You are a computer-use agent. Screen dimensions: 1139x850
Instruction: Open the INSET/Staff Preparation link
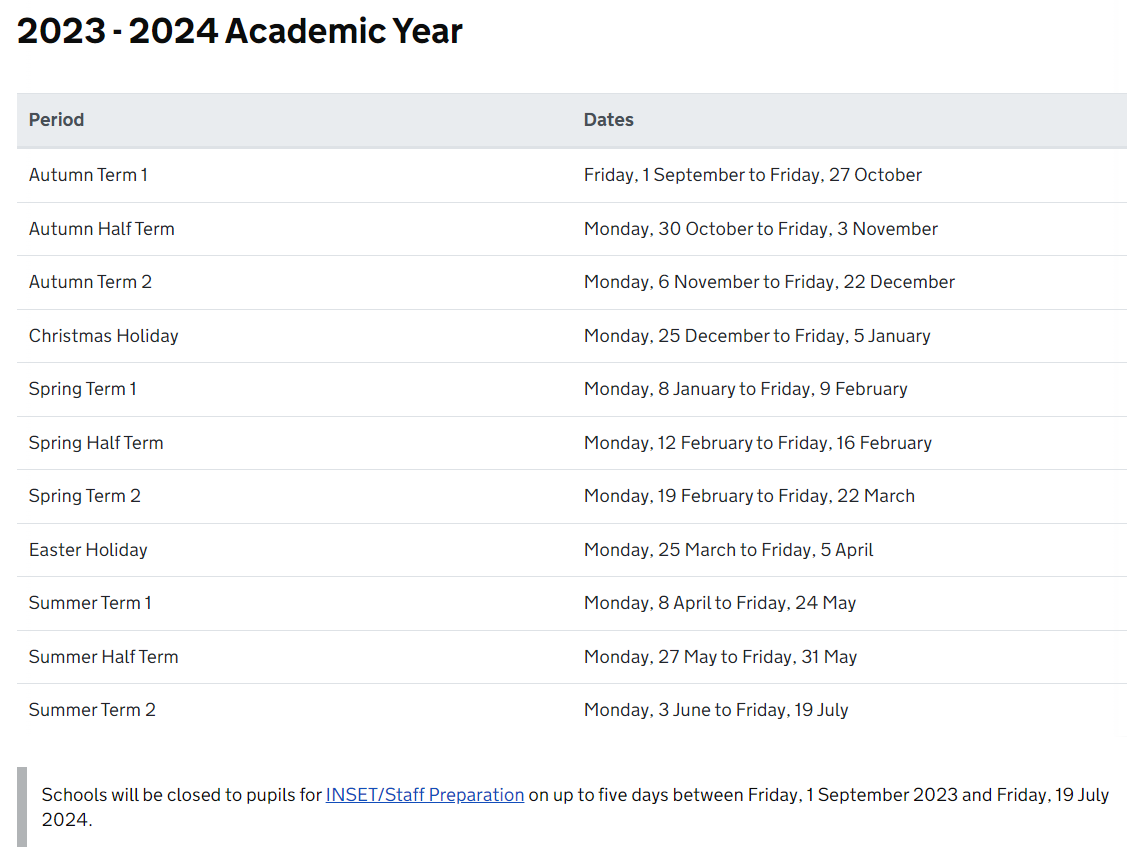tap(425, 795)
